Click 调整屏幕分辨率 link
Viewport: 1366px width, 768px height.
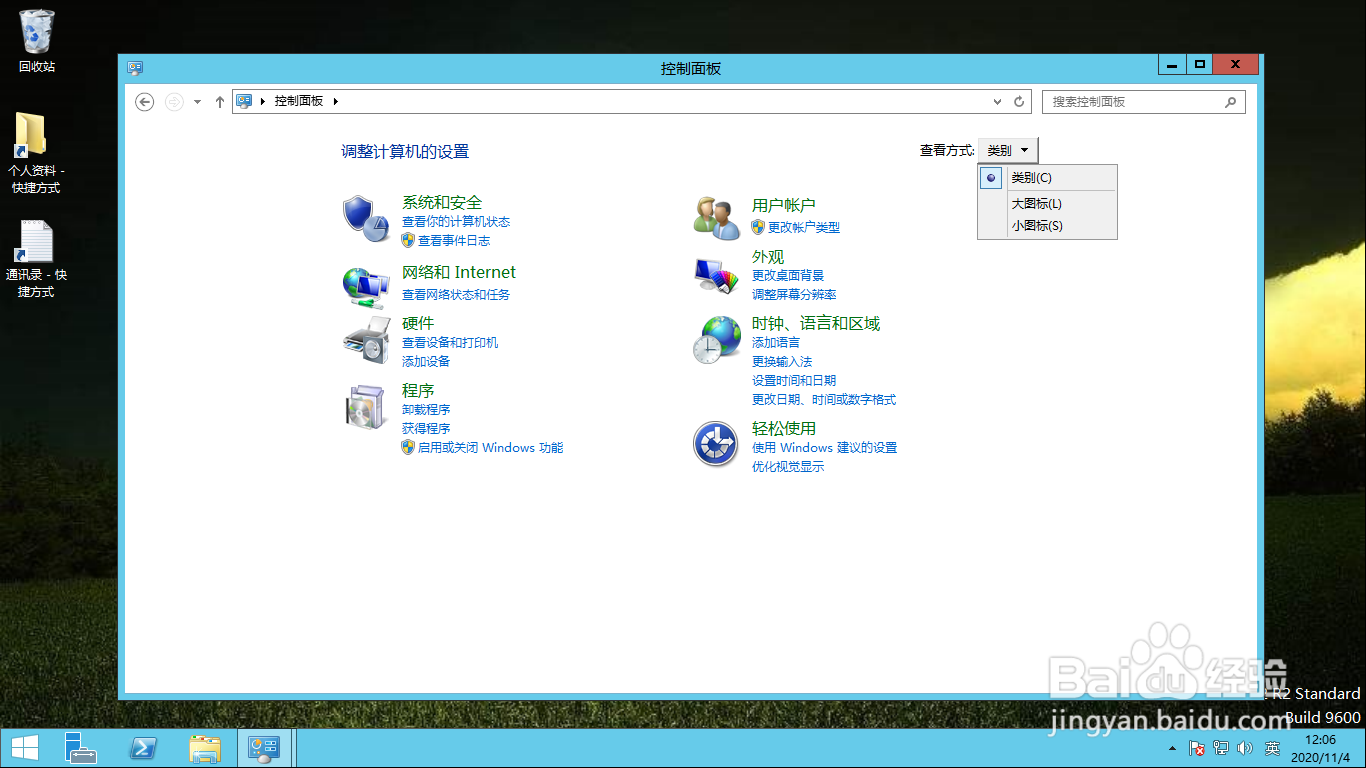(x=794, y=295)
